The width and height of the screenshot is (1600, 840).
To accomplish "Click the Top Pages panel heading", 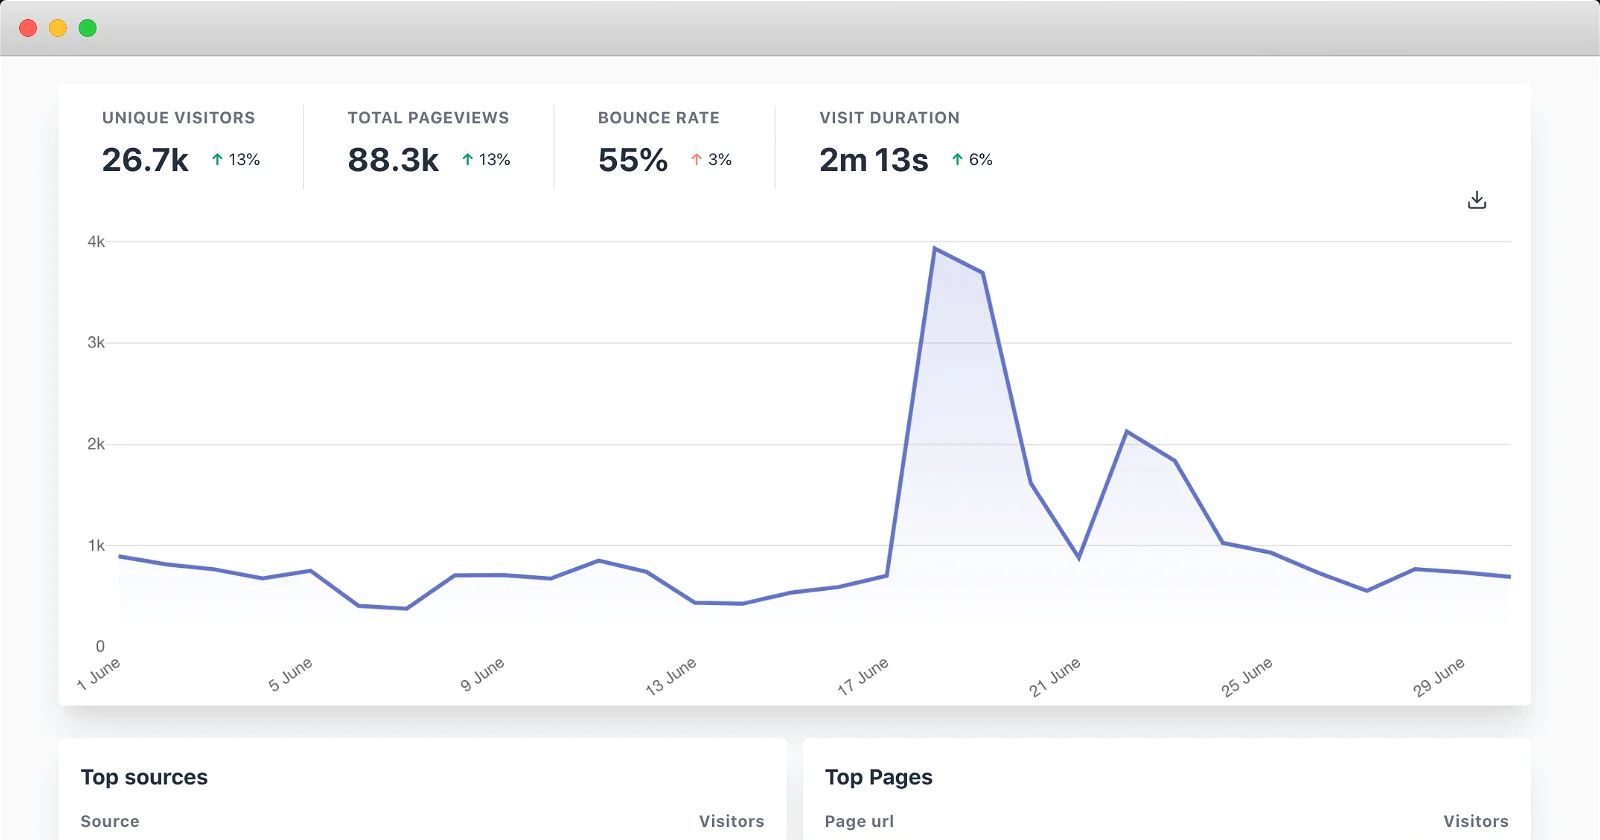I will [878, 777].
